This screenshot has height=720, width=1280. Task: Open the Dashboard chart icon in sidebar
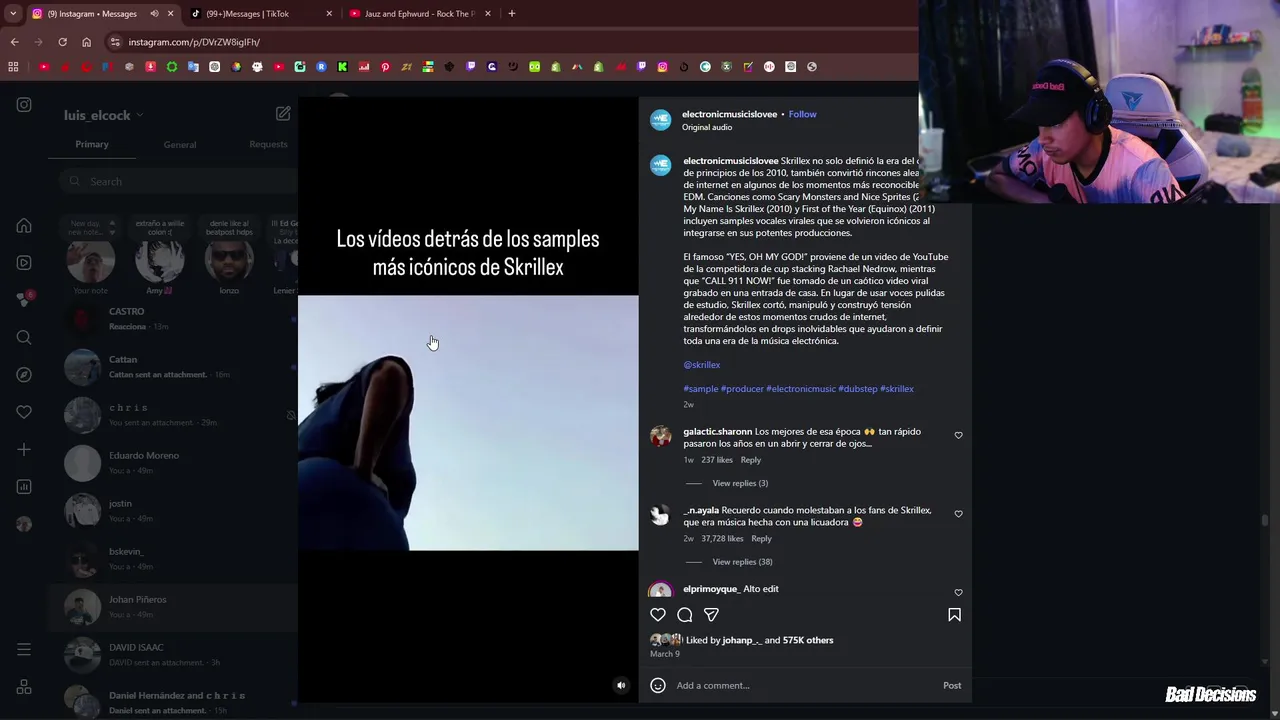(24, 487)
